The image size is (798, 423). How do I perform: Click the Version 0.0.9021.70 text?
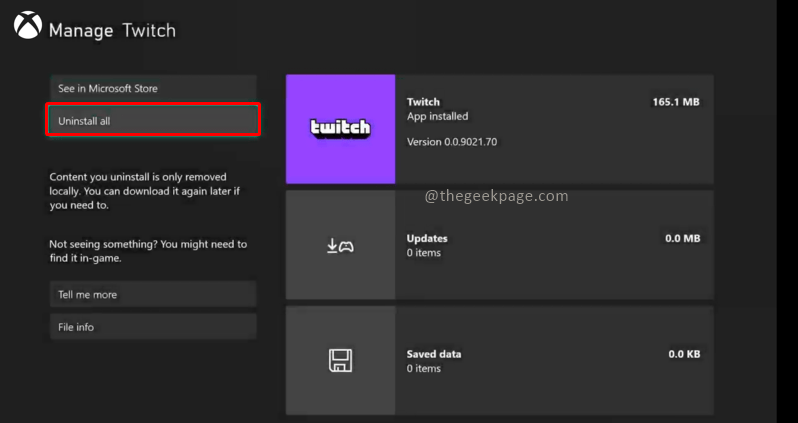point(452,142)
